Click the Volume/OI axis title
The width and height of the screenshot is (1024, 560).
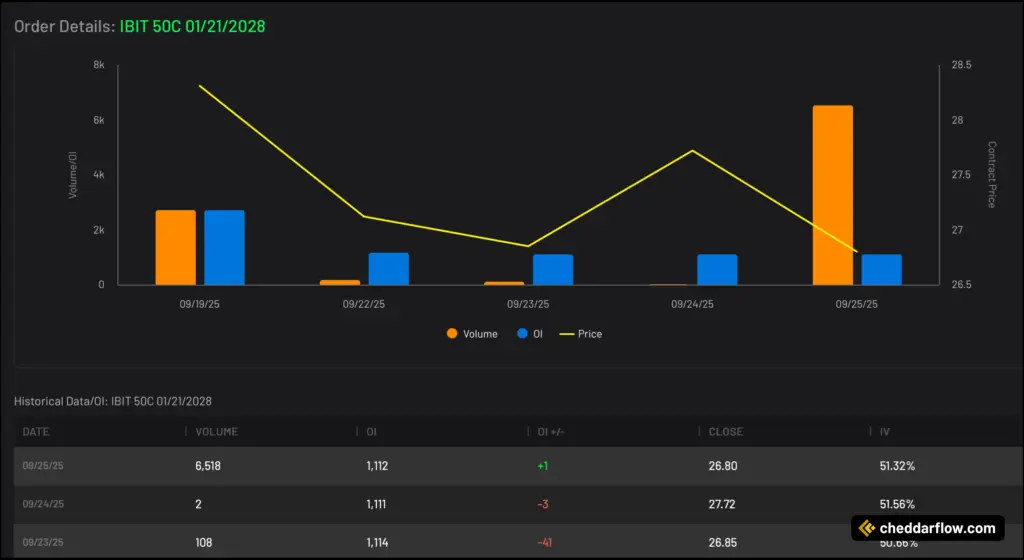point(72,175)
